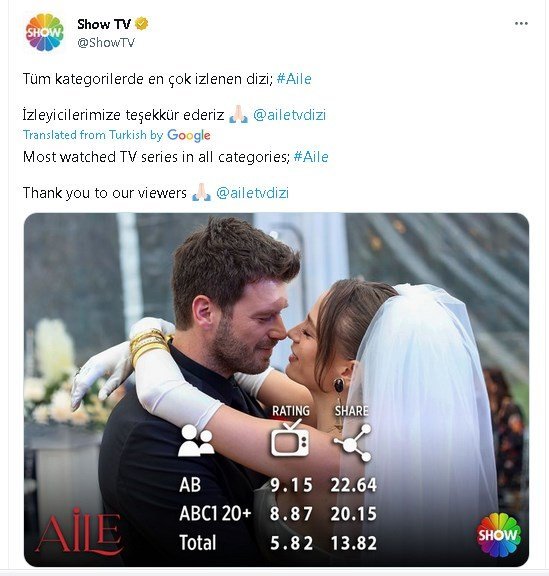Open @ailetvdizi mention in translated text
The width and height of the screenshot is (549, 576).
tap(252, 193)
